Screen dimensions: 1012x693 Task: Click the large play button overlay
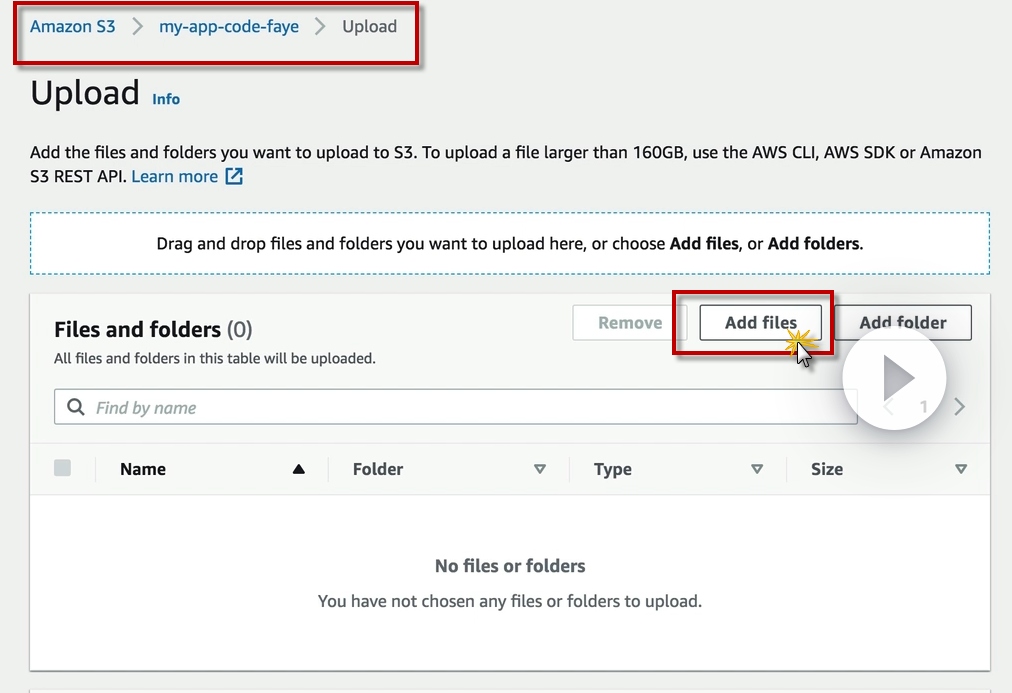894,379
